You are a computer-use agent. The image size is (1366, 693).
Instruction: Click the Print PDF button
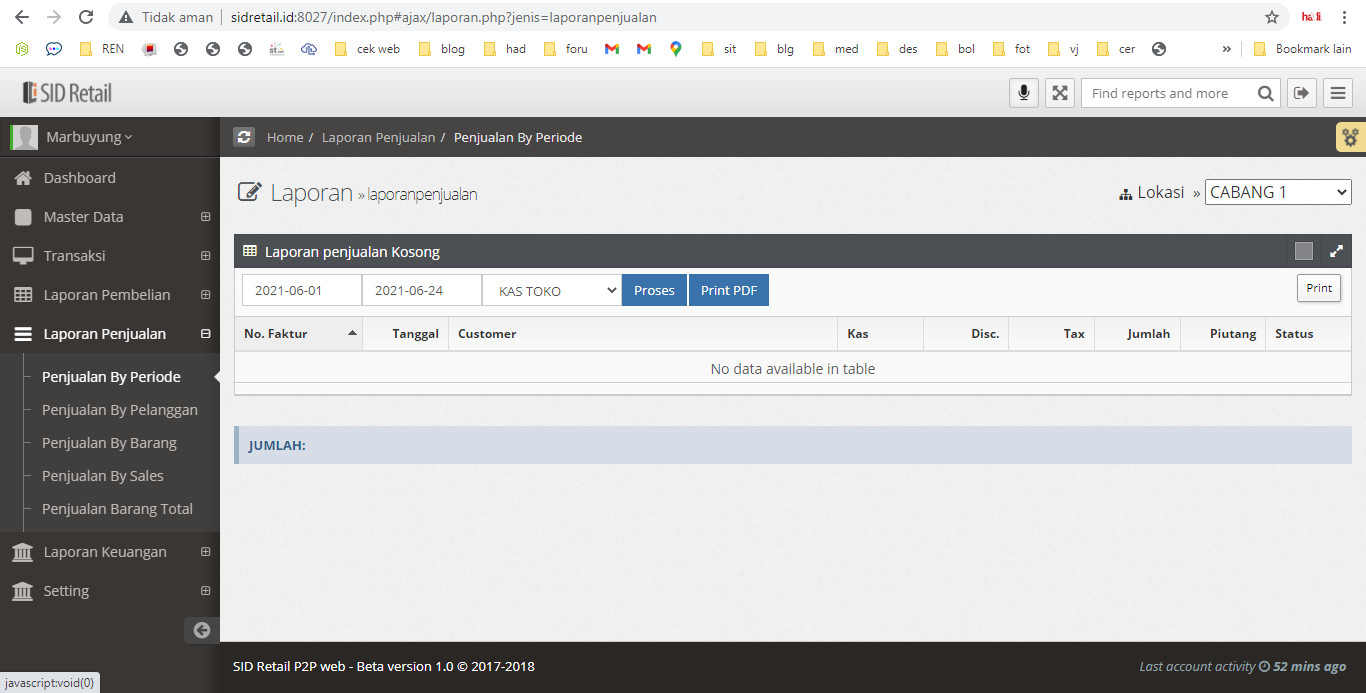click(x=728, y=290)
